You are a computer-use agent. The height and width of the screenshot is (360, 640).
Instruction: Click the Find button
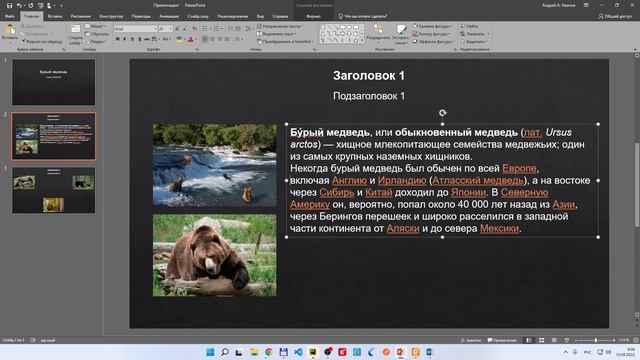coord(469,26)
